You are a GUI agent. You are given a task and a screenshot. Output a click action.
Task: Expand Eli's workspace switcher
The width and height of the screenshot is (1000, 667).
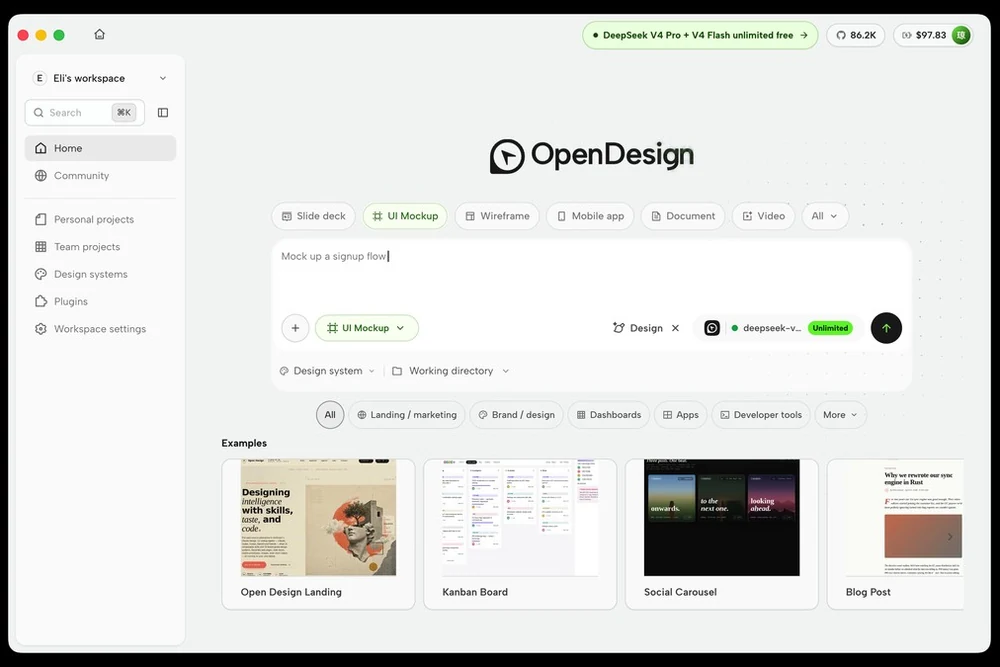[x=100, y=78]
